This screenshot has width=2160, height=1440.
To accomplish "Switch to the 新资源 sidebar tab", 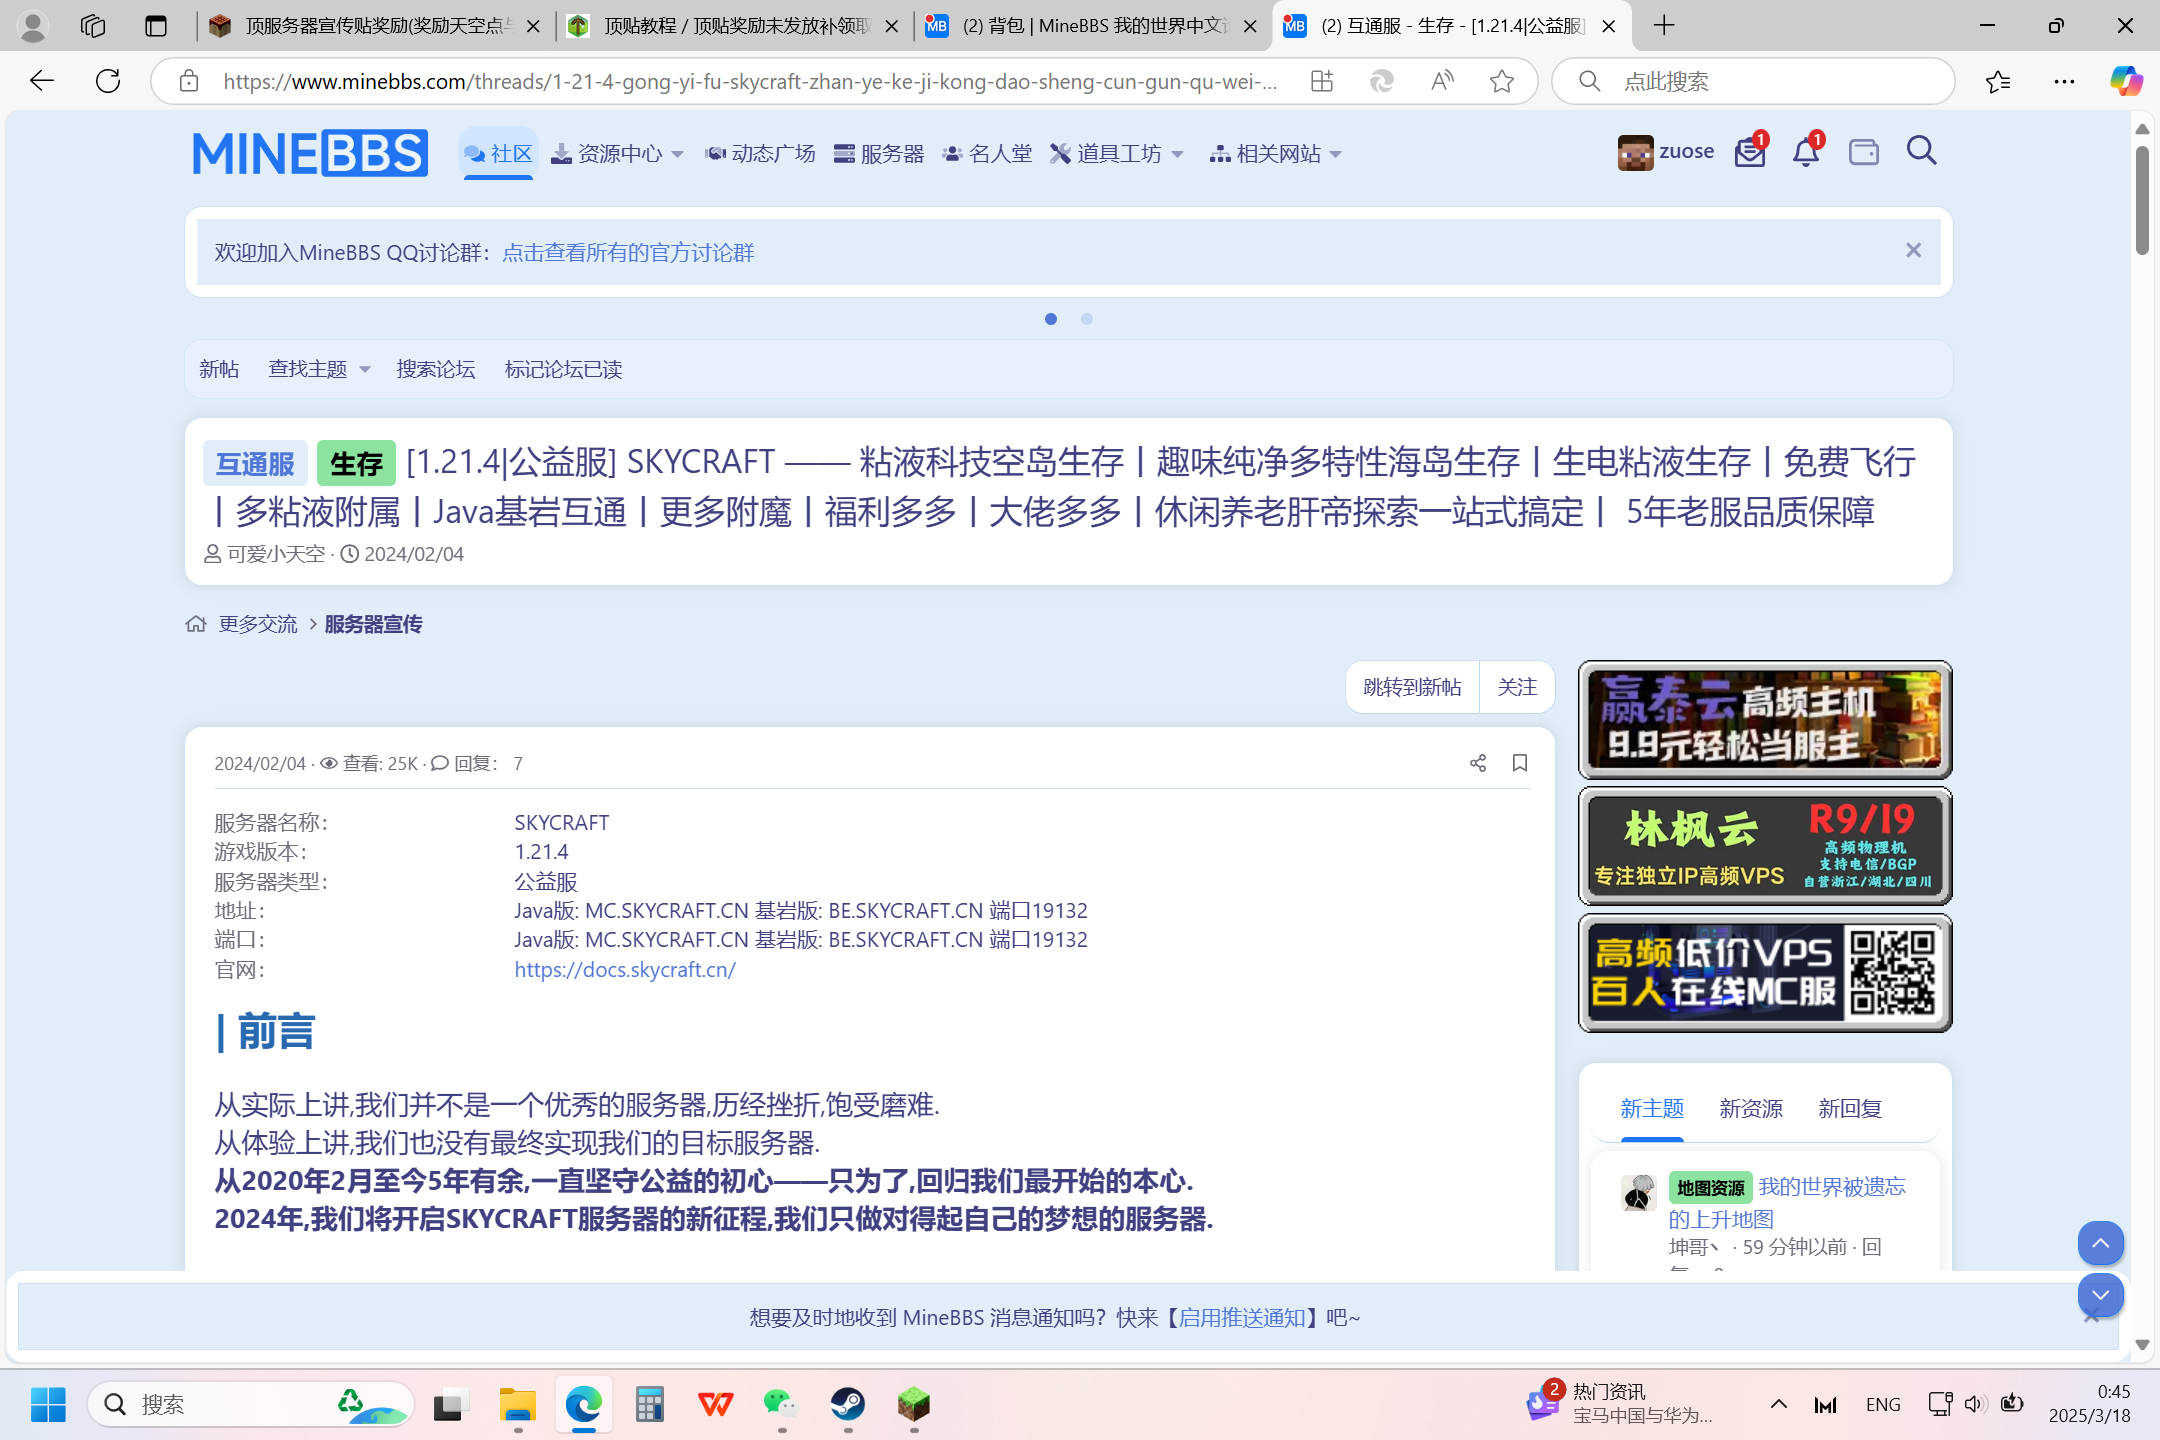I will [1751, 1108].
